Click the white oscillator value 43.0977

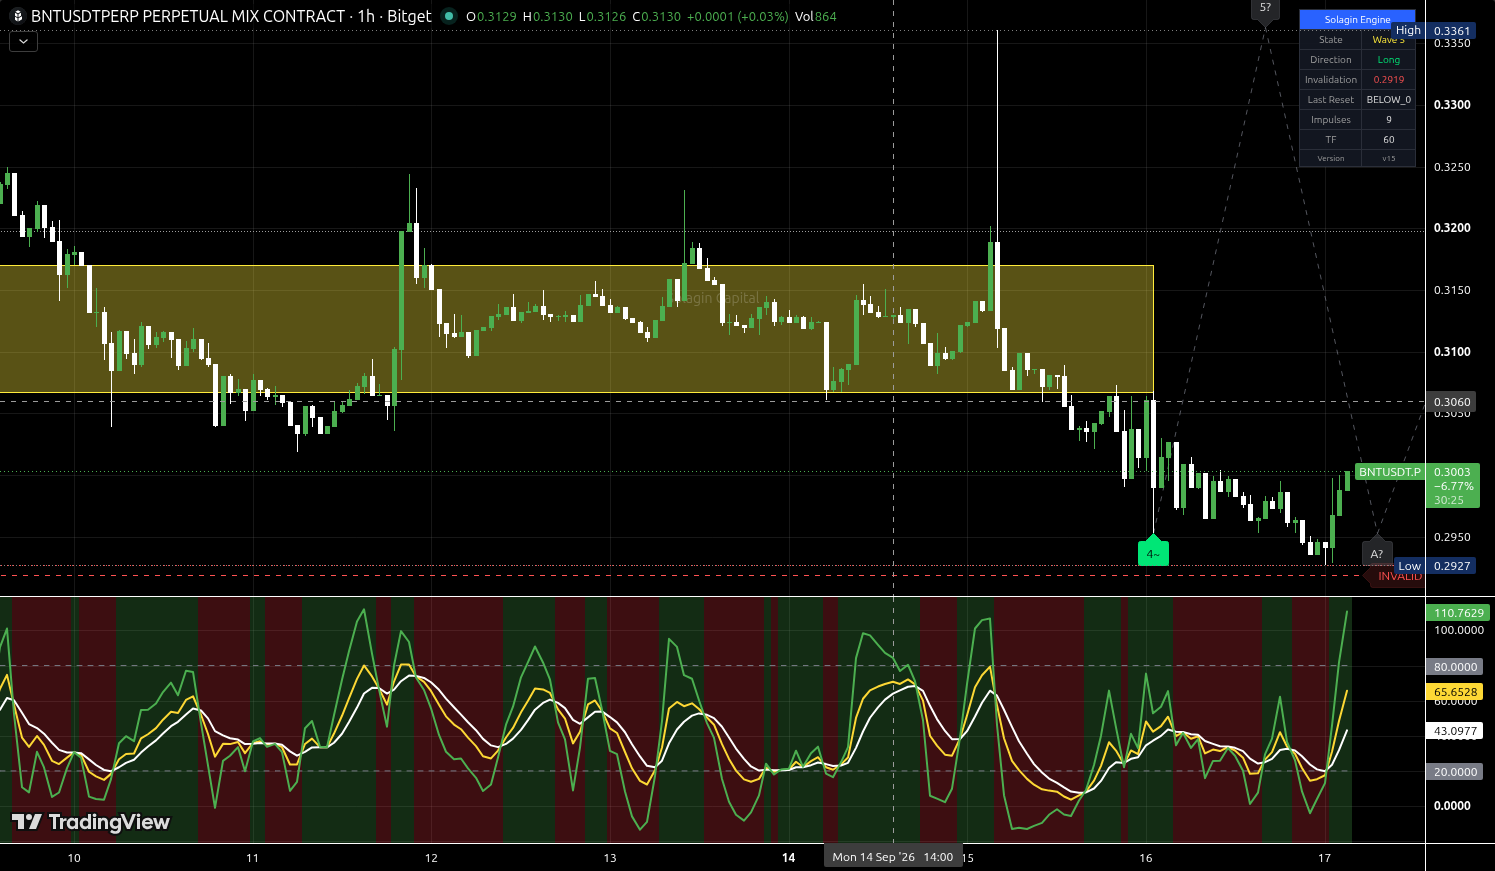(1455, 731)
